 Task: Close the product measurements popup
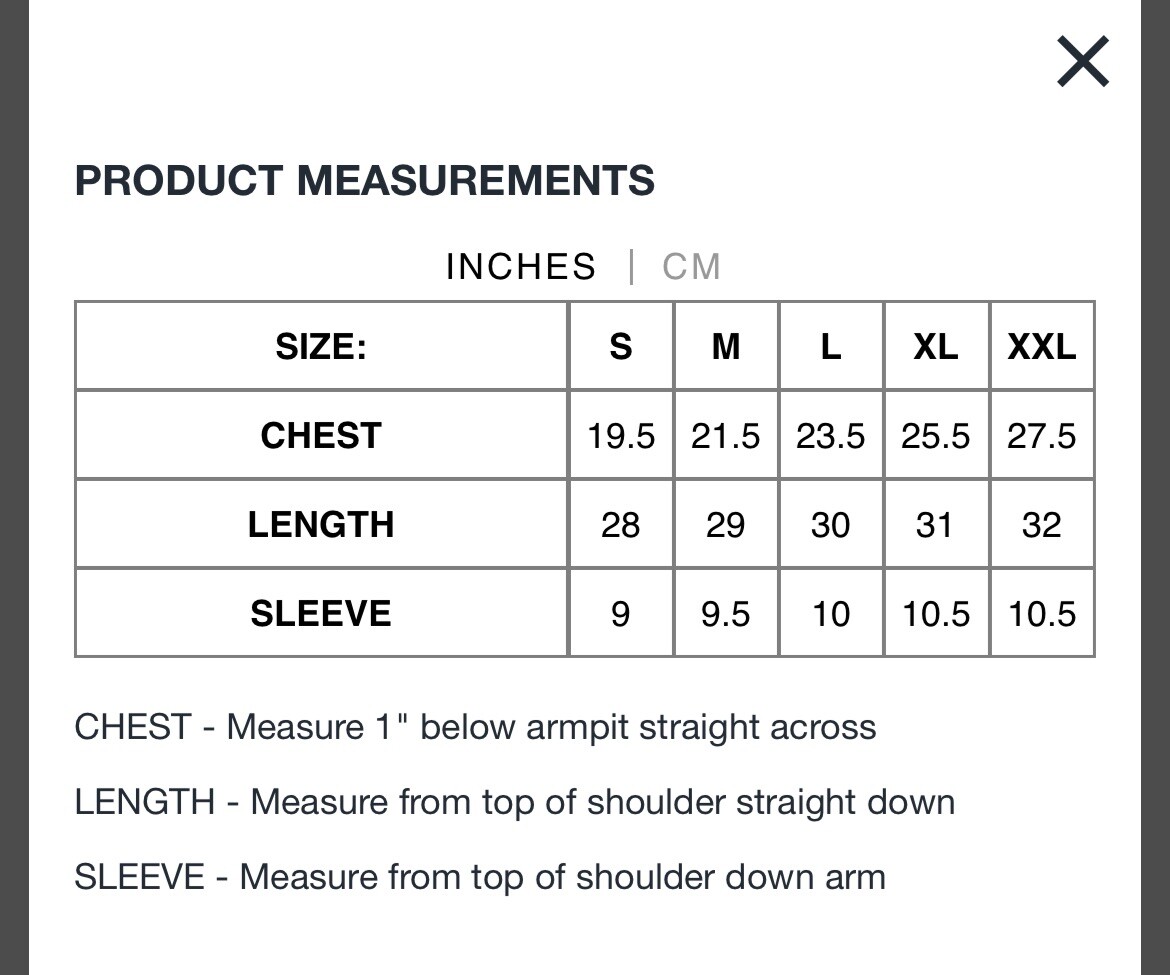click(x=1083, y=61)
